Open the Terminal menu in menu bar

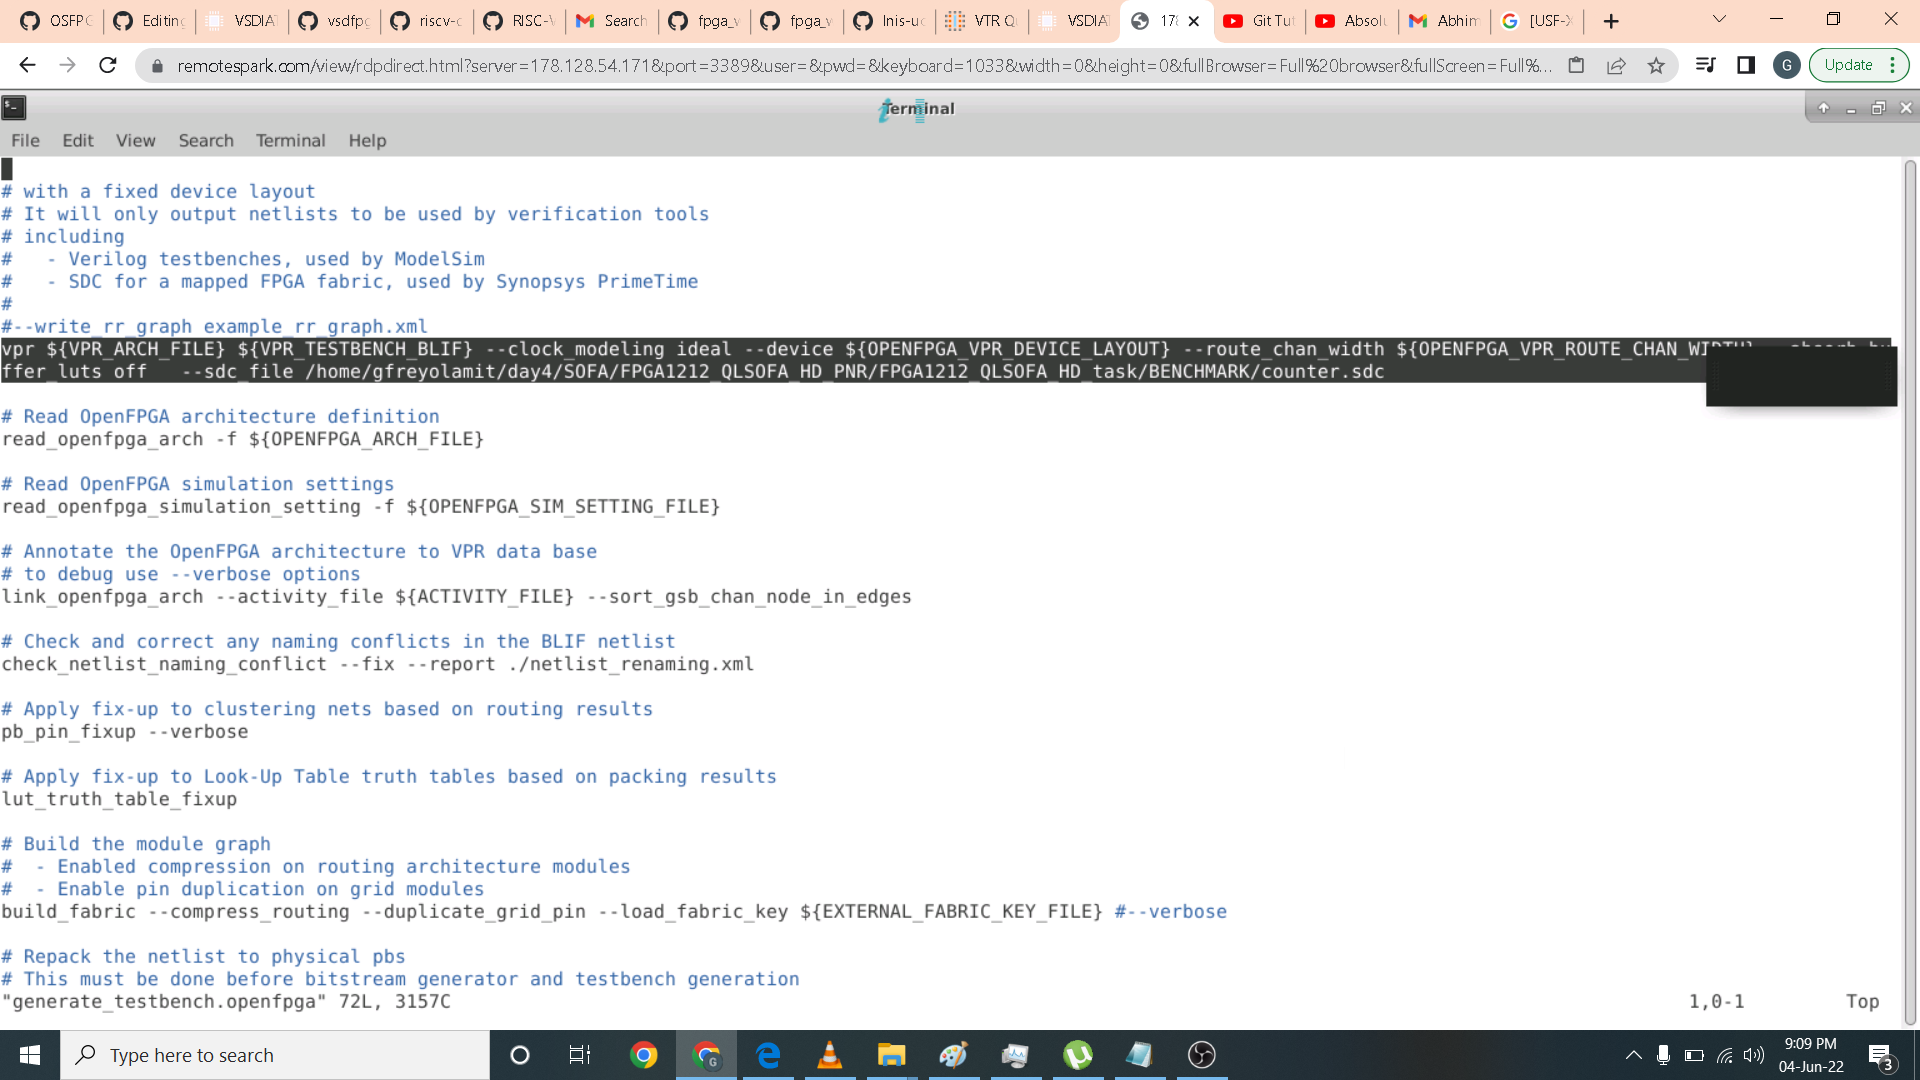[x=290, y=141]
